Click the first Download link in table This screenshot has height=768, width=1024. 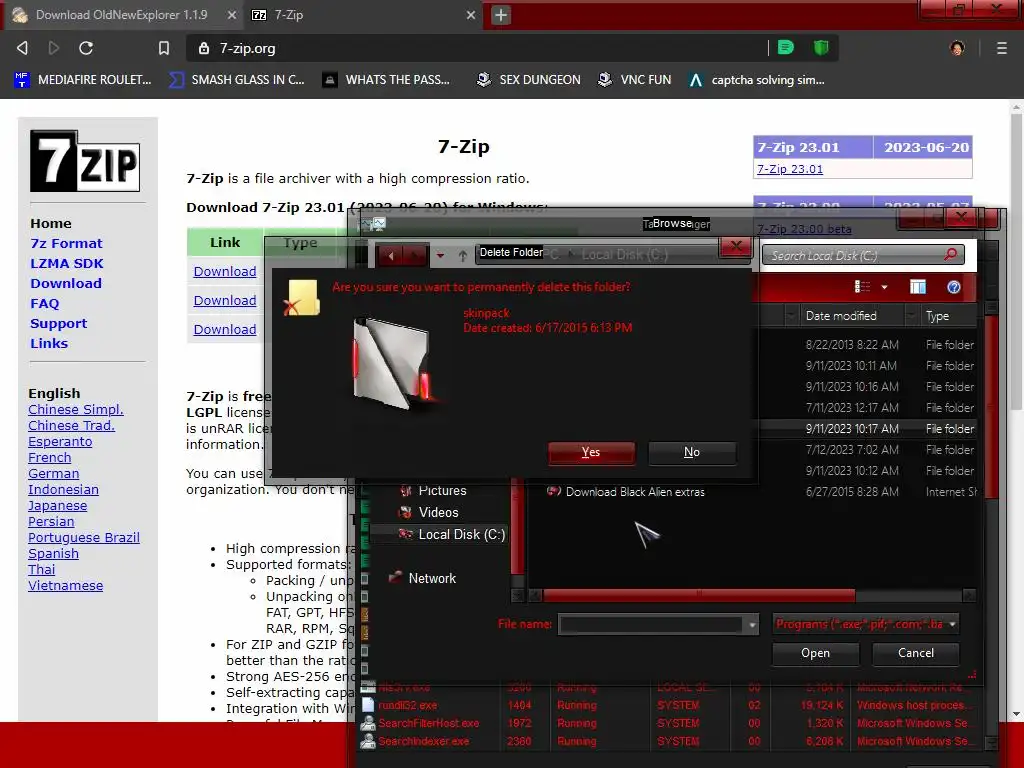tap(225, 272)
